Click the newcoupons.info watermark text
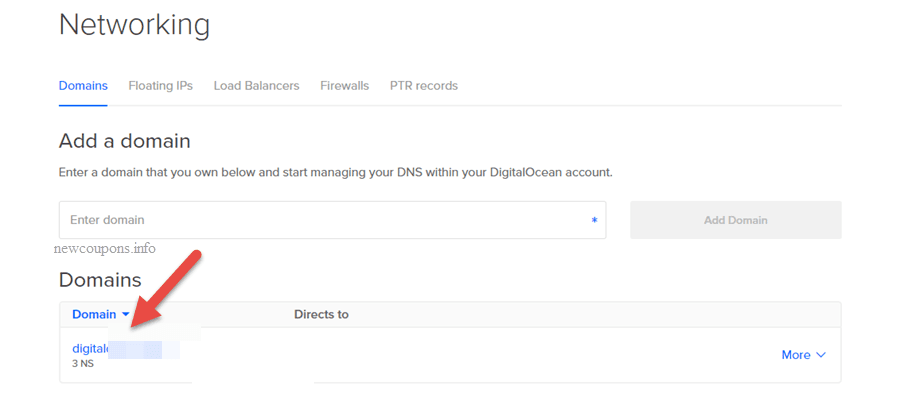900x409 pixels. click(x=108, y=248)
